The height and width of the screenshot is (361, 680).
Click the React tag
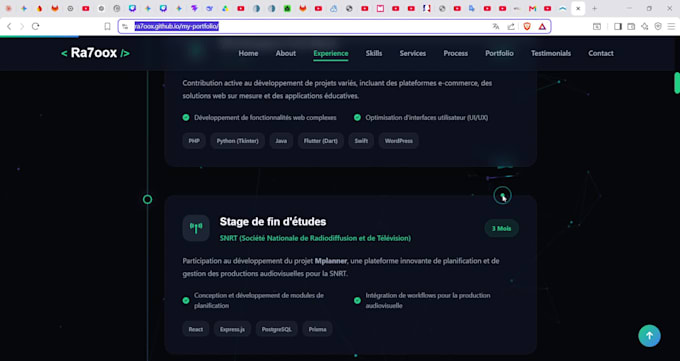196,329
